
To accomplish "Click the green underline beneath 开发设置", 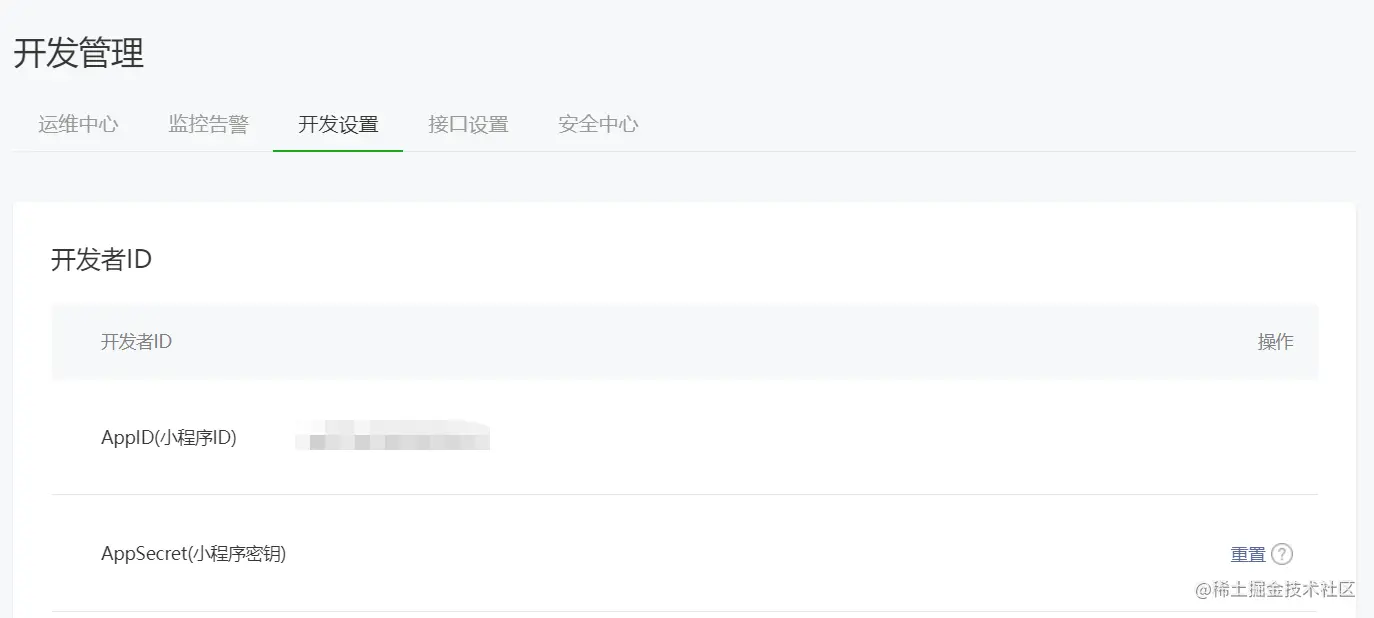I will (x=338, y=150).
